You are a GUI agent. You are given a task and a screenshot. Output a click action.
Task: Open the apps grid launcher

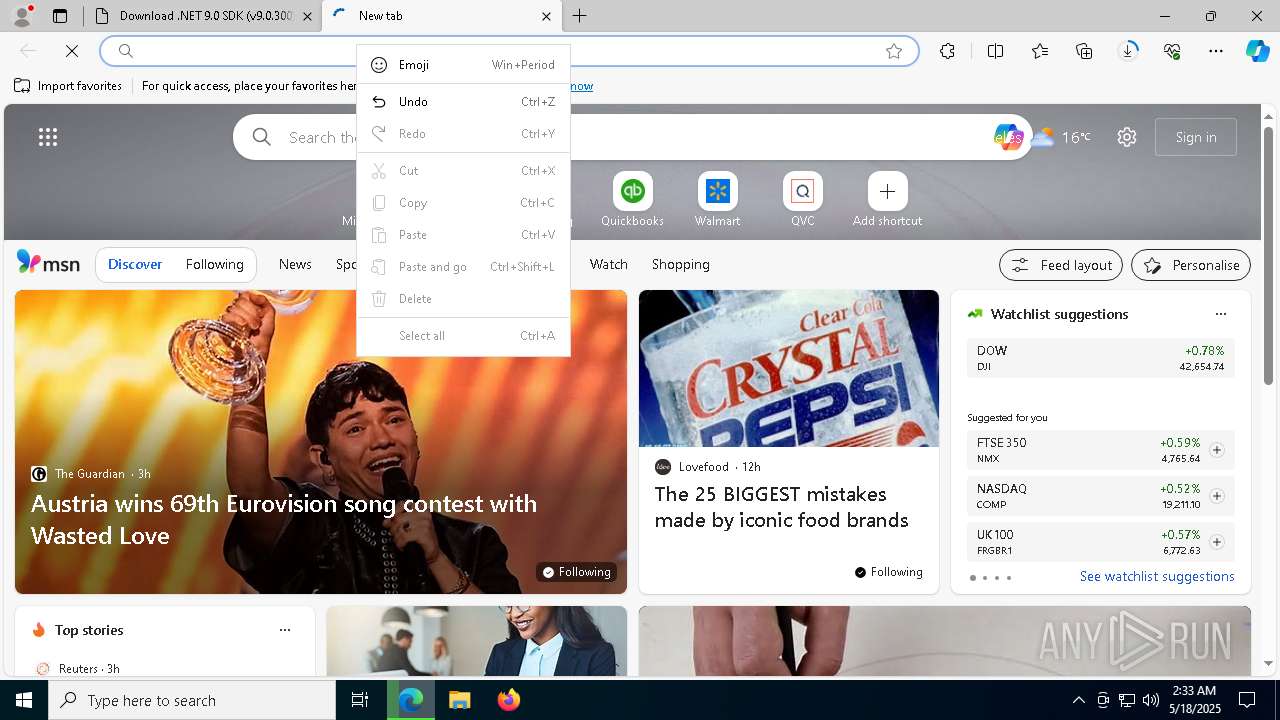click(x=48, y=137)
